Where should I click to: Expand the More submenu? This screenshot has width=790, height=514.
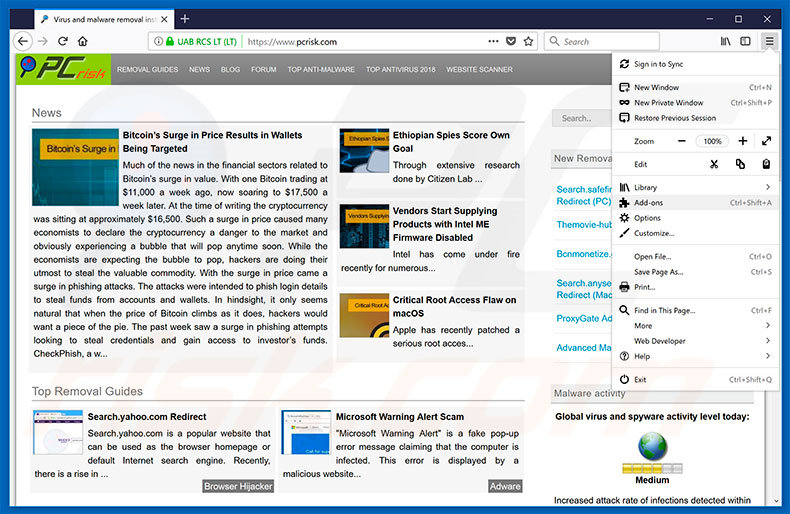coord(695,326)
